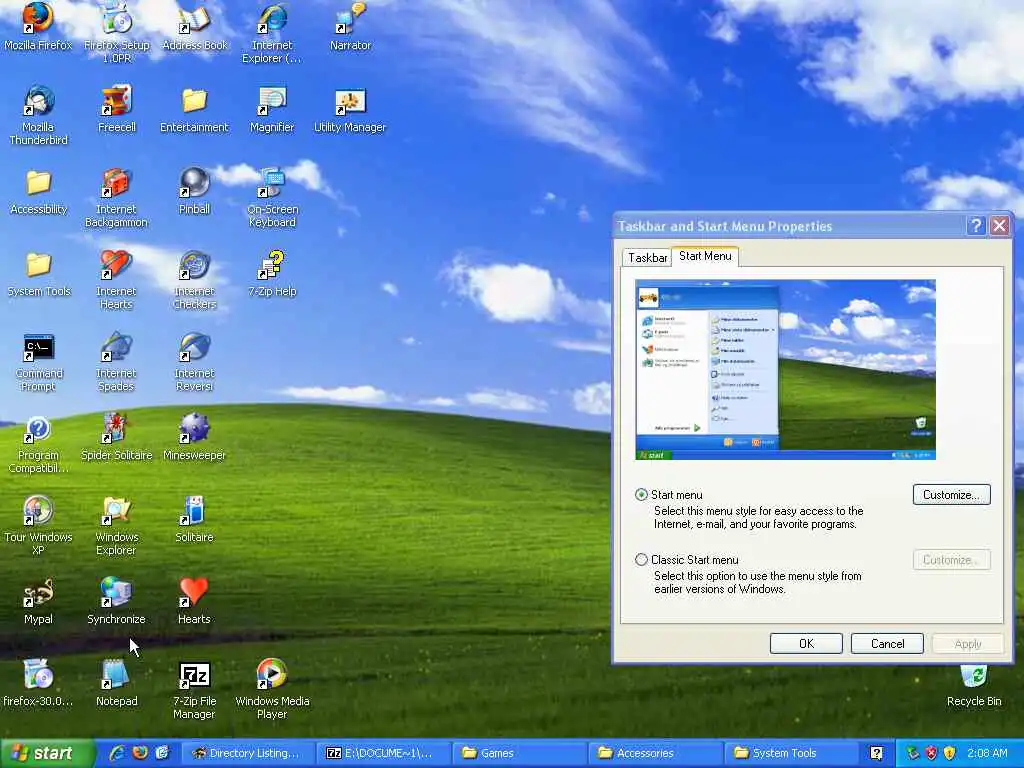
Task: Launch Magnifier shortcut
Action: [272, 108]
